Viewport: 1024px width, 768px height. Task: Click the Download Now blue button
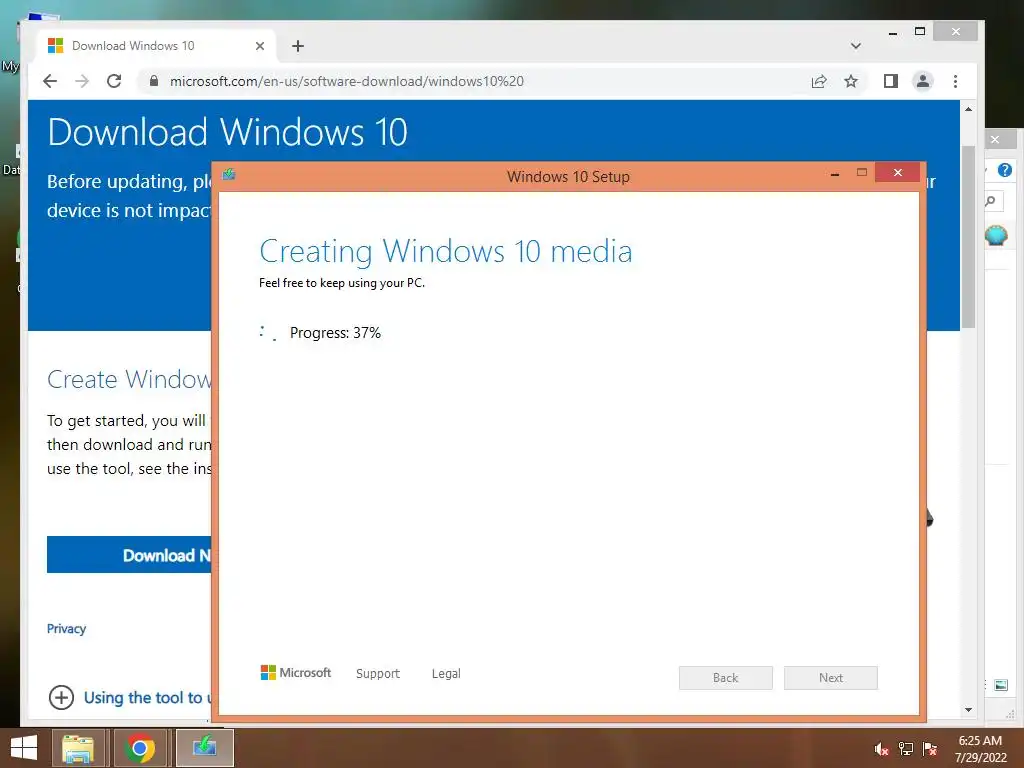tap(129, 554)
